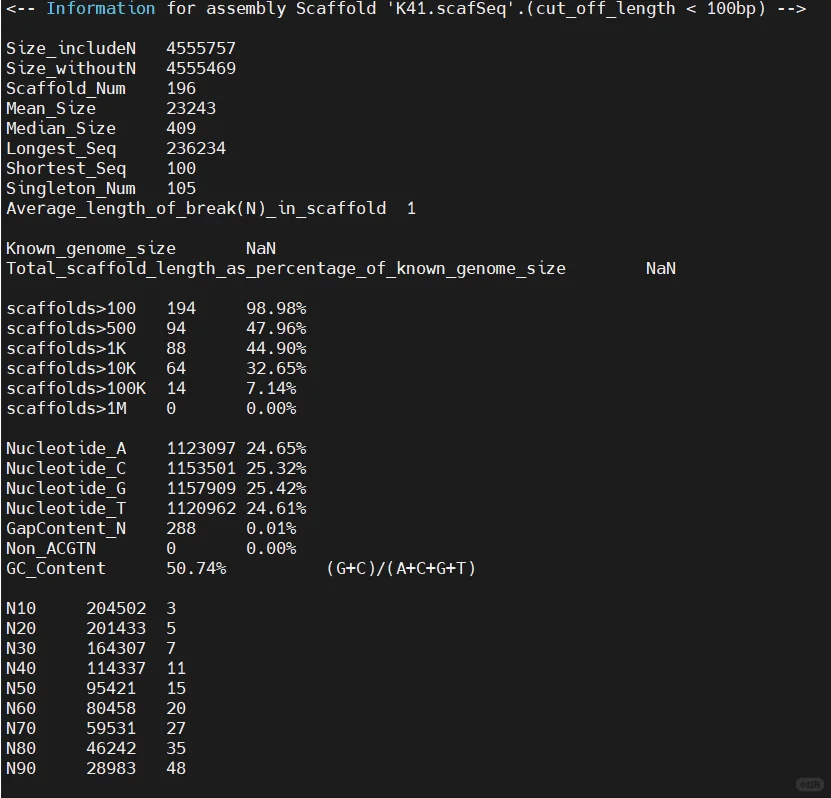Select the 'Shortest_Seq' label
This screenshot has width=831, height=798.
[66, 169]
